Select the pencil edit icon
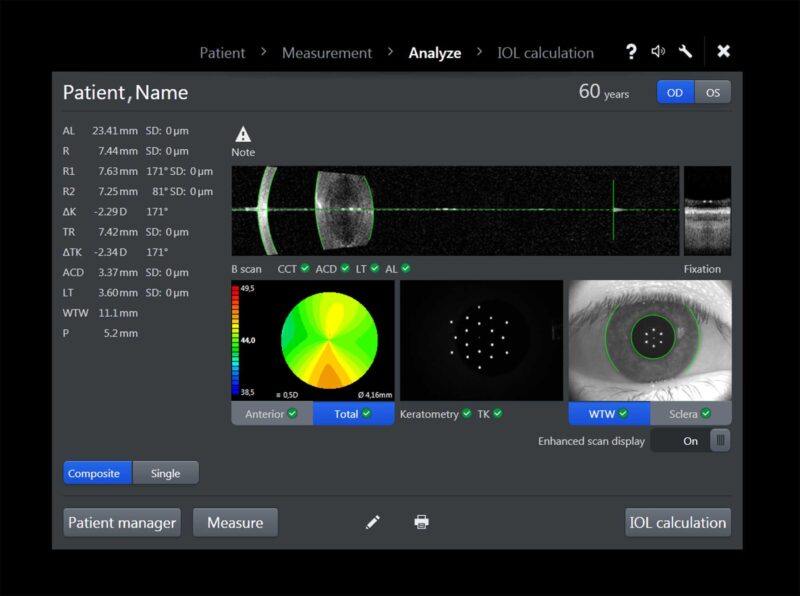Screen dimensions: 800x596 [373, 522]
